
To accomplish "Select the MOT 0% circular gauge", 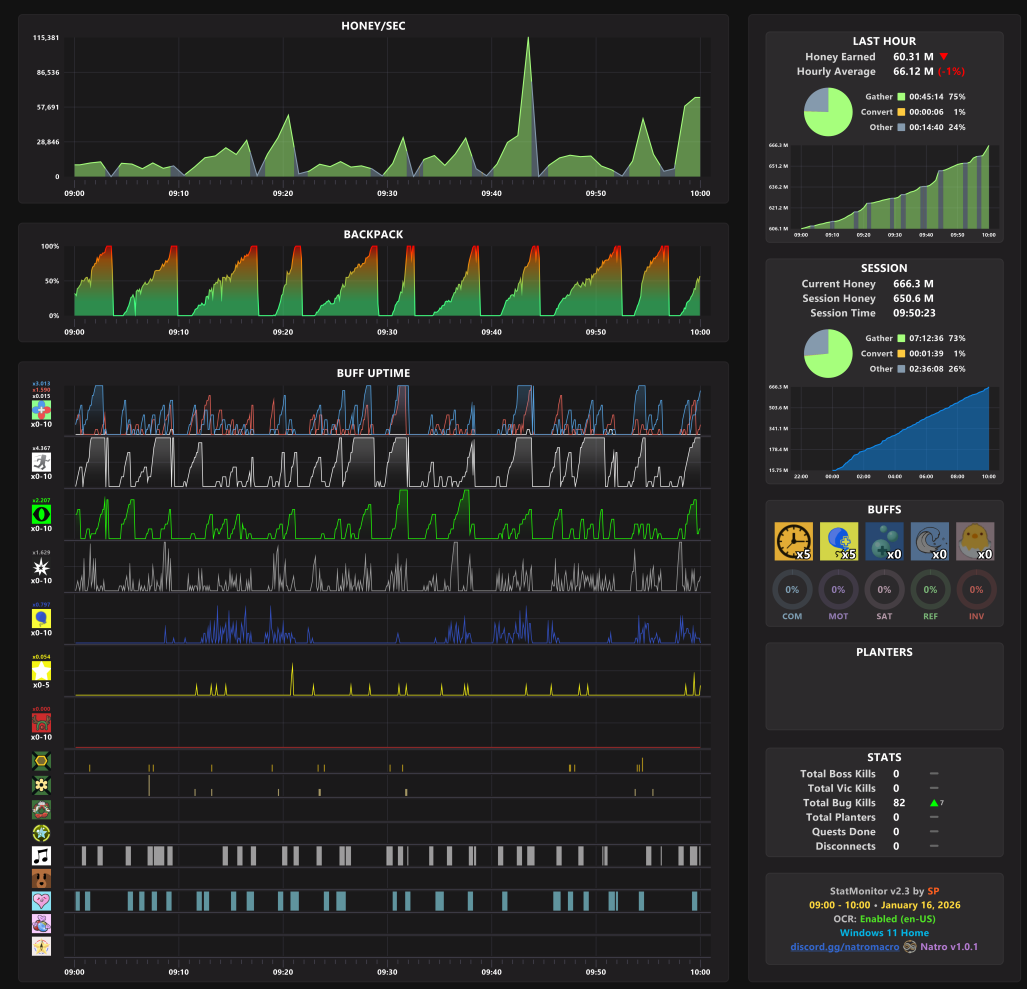I will 838,590.
